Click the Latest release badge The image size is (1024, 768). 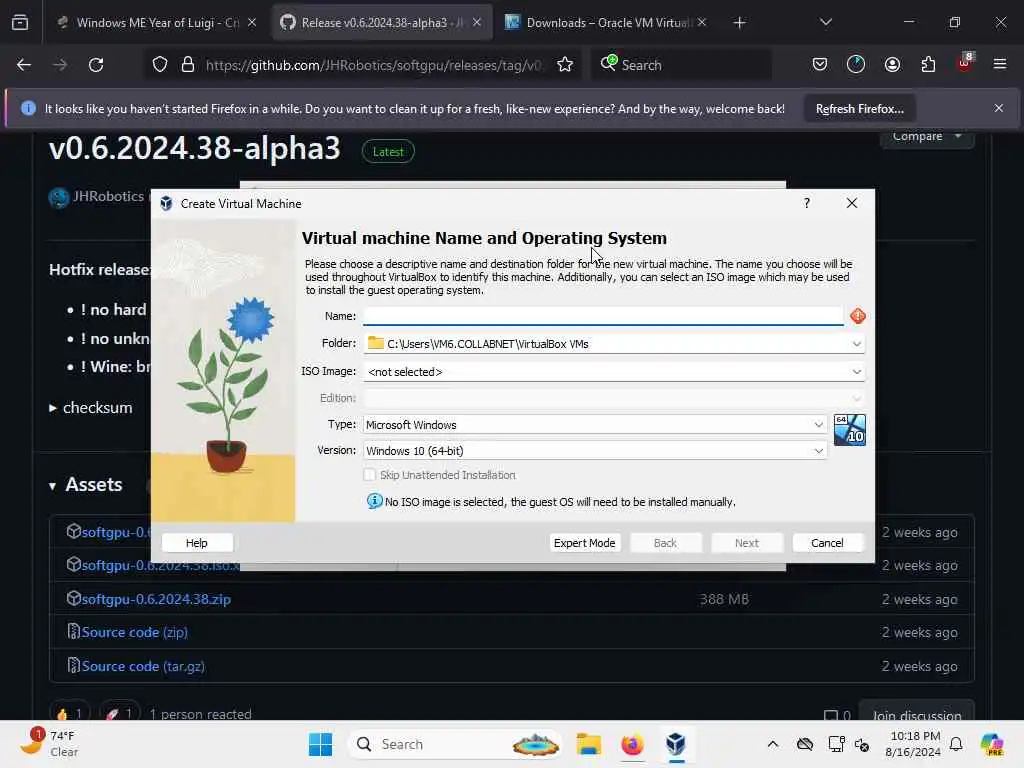pos(388,152)
